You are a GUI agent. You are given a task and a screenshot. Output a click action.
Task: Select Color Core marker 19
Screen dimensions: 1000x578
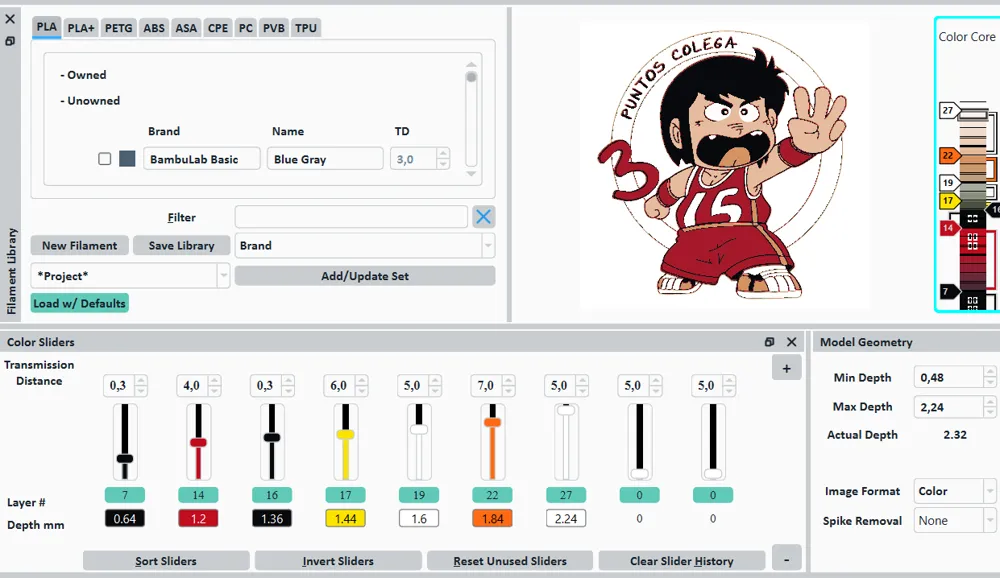coord(948,182)
